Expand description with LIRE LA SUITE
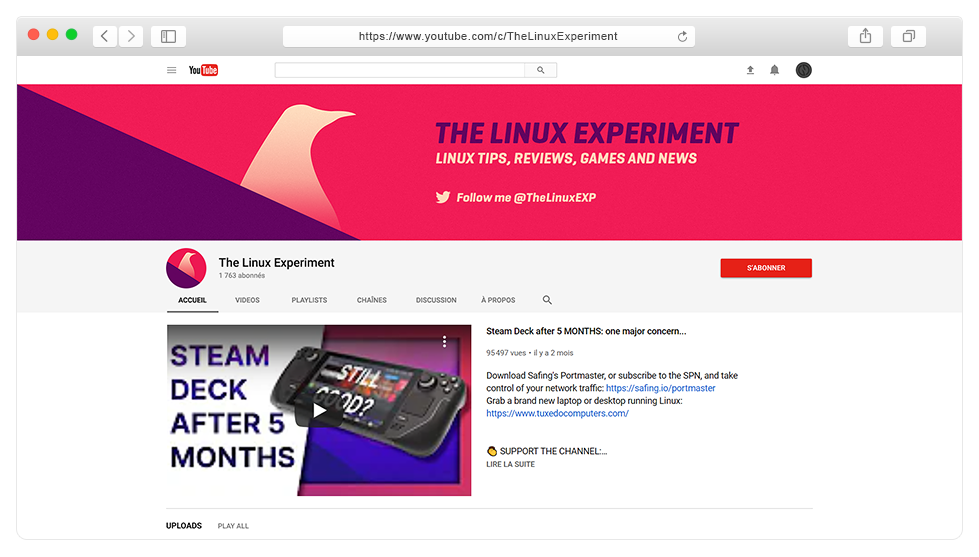 click(511, 465)
